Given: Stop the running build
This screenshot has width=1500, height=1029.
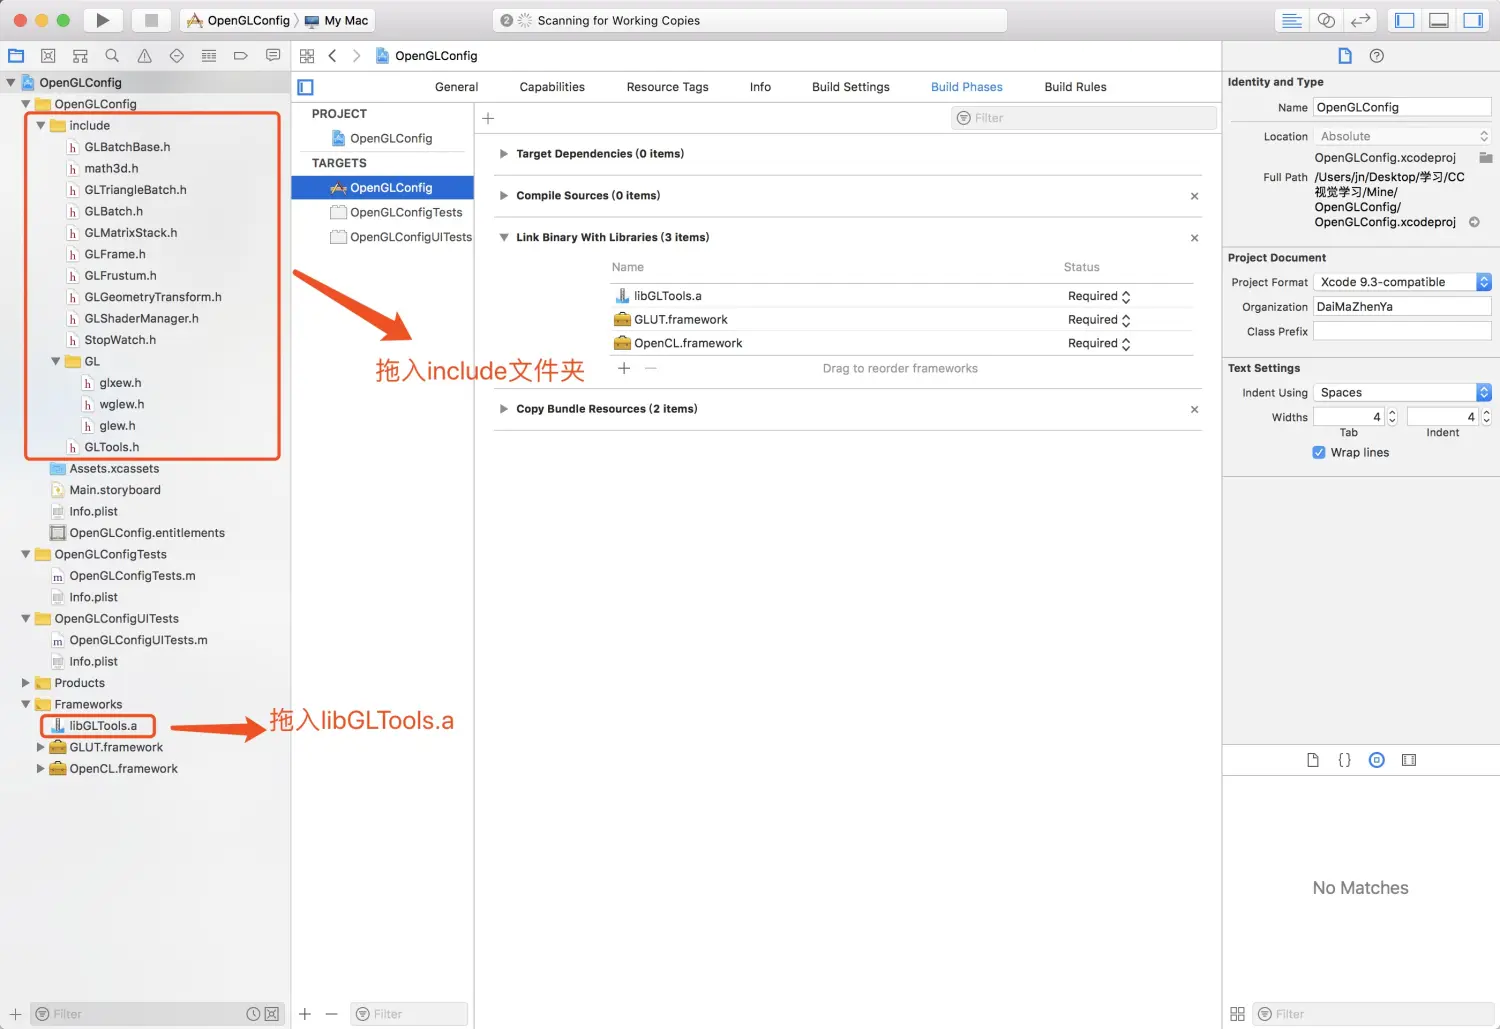Looking at the screenshot, I should pos(151,20).
